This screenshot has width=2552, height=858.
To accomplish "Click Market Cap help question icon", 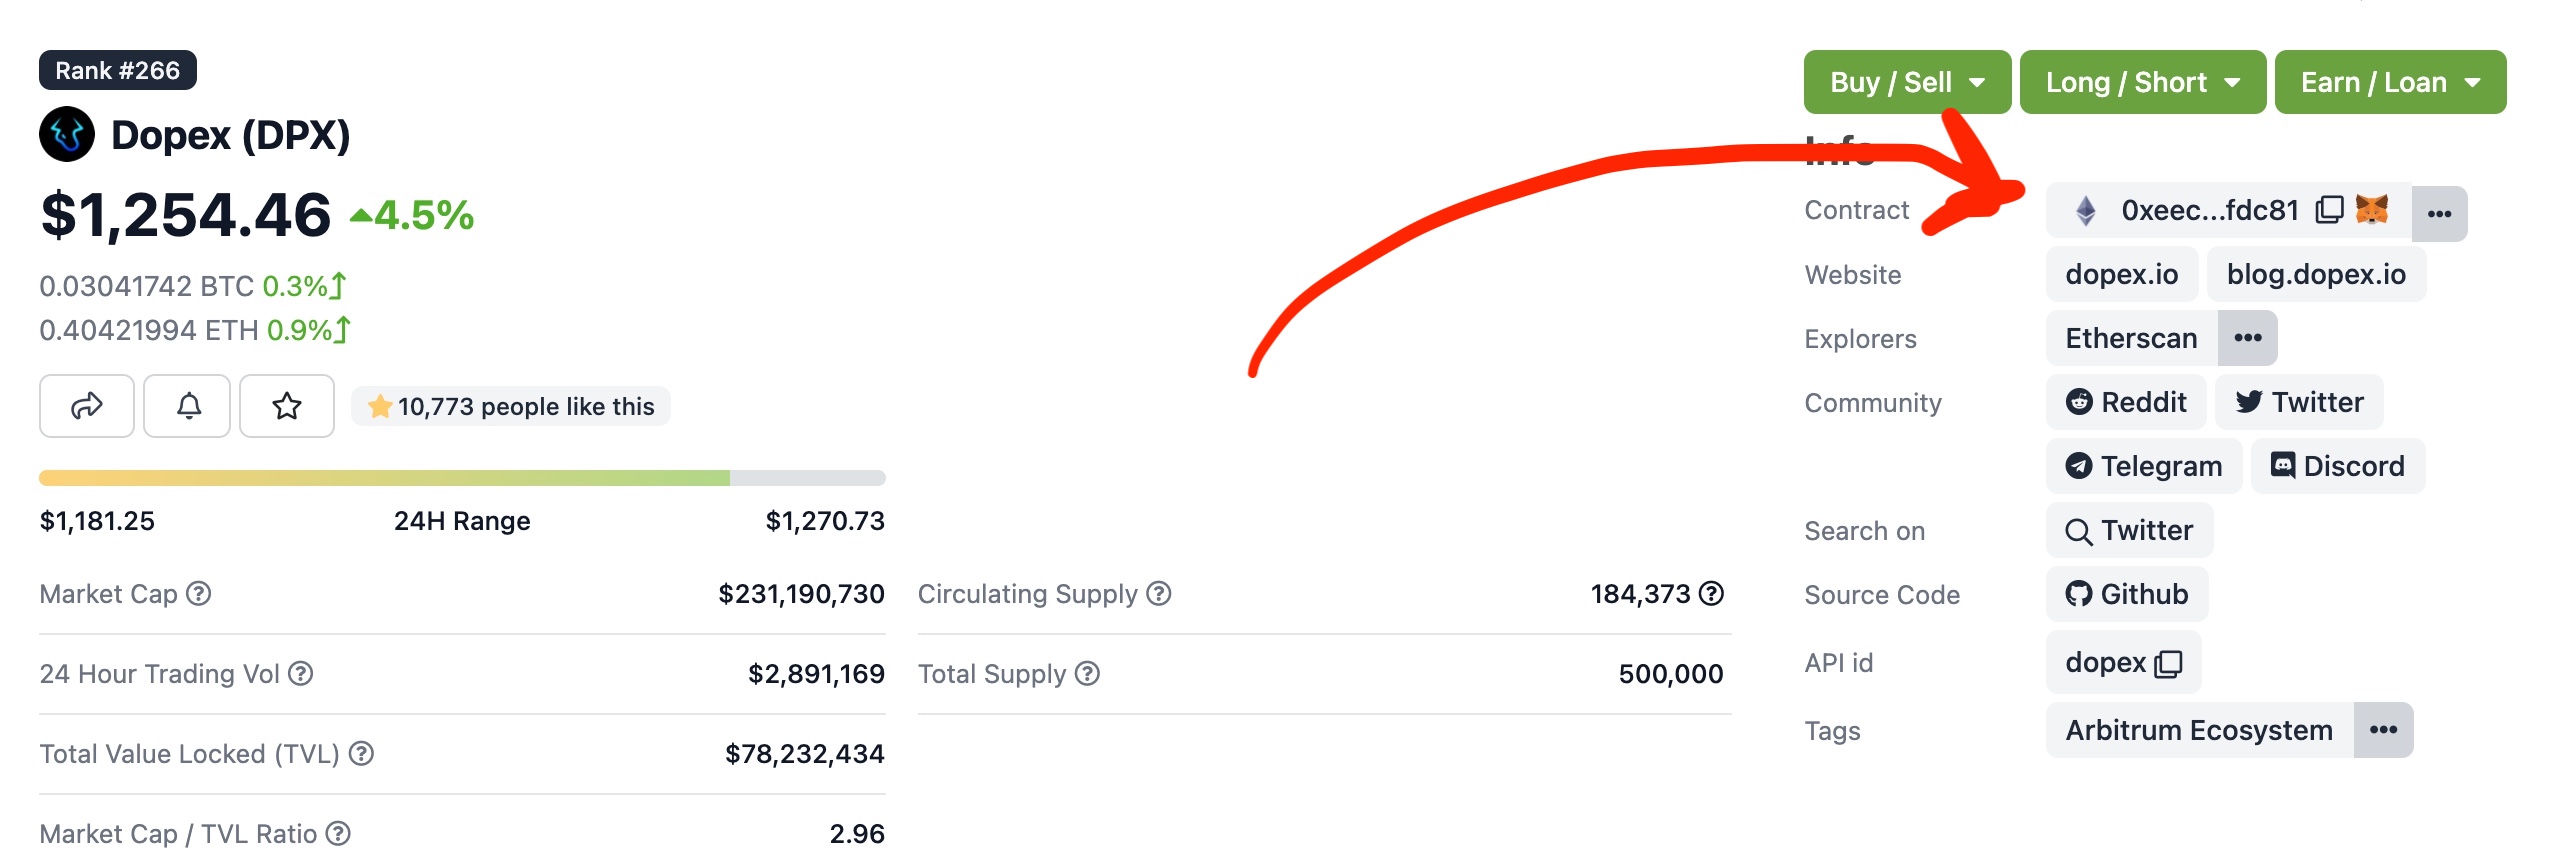I will 199,594.
